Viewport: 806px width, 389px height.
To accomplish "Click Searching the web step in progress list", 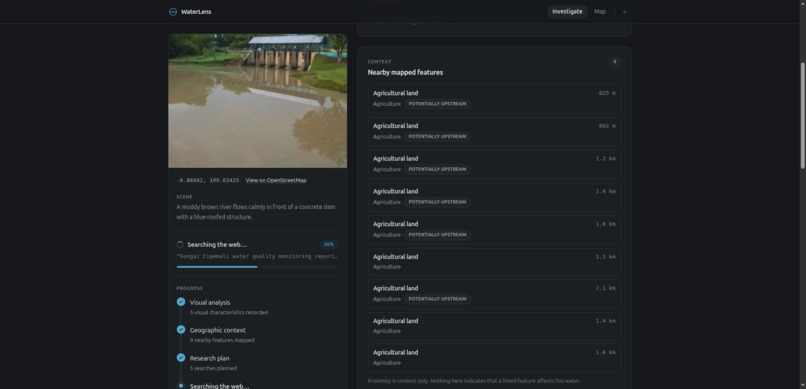I will [x=219, y=385].
